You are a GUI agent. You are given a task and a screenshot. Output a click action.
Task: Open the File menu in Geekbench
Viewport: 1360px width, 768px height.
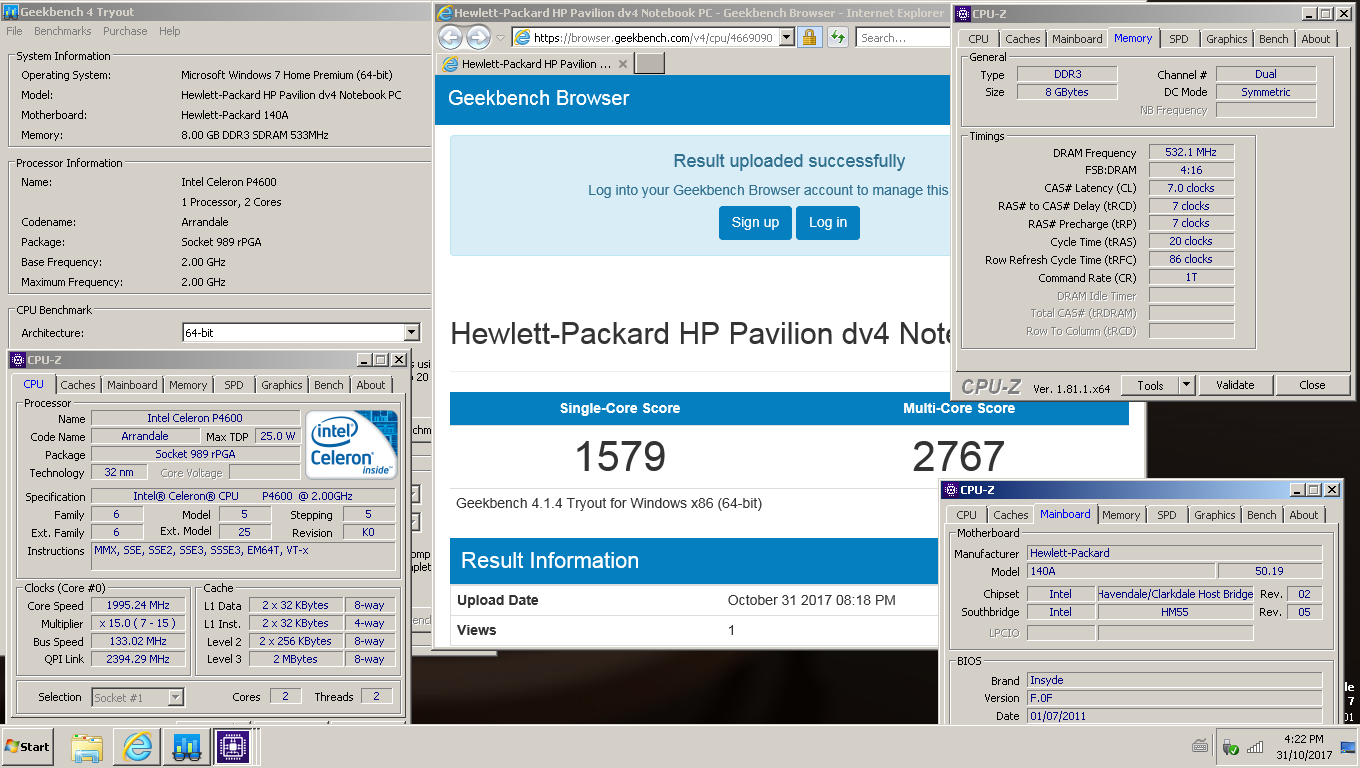point(14,31)
